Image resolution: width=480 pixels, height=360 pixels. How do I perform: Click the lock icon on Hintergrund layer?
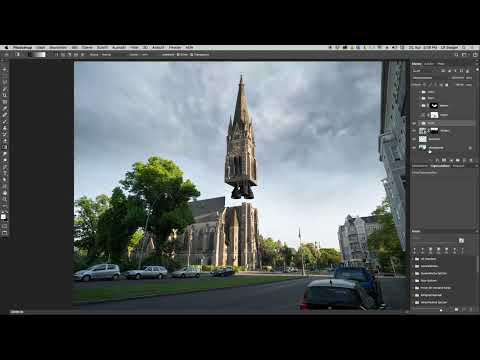tap(470, 148)
